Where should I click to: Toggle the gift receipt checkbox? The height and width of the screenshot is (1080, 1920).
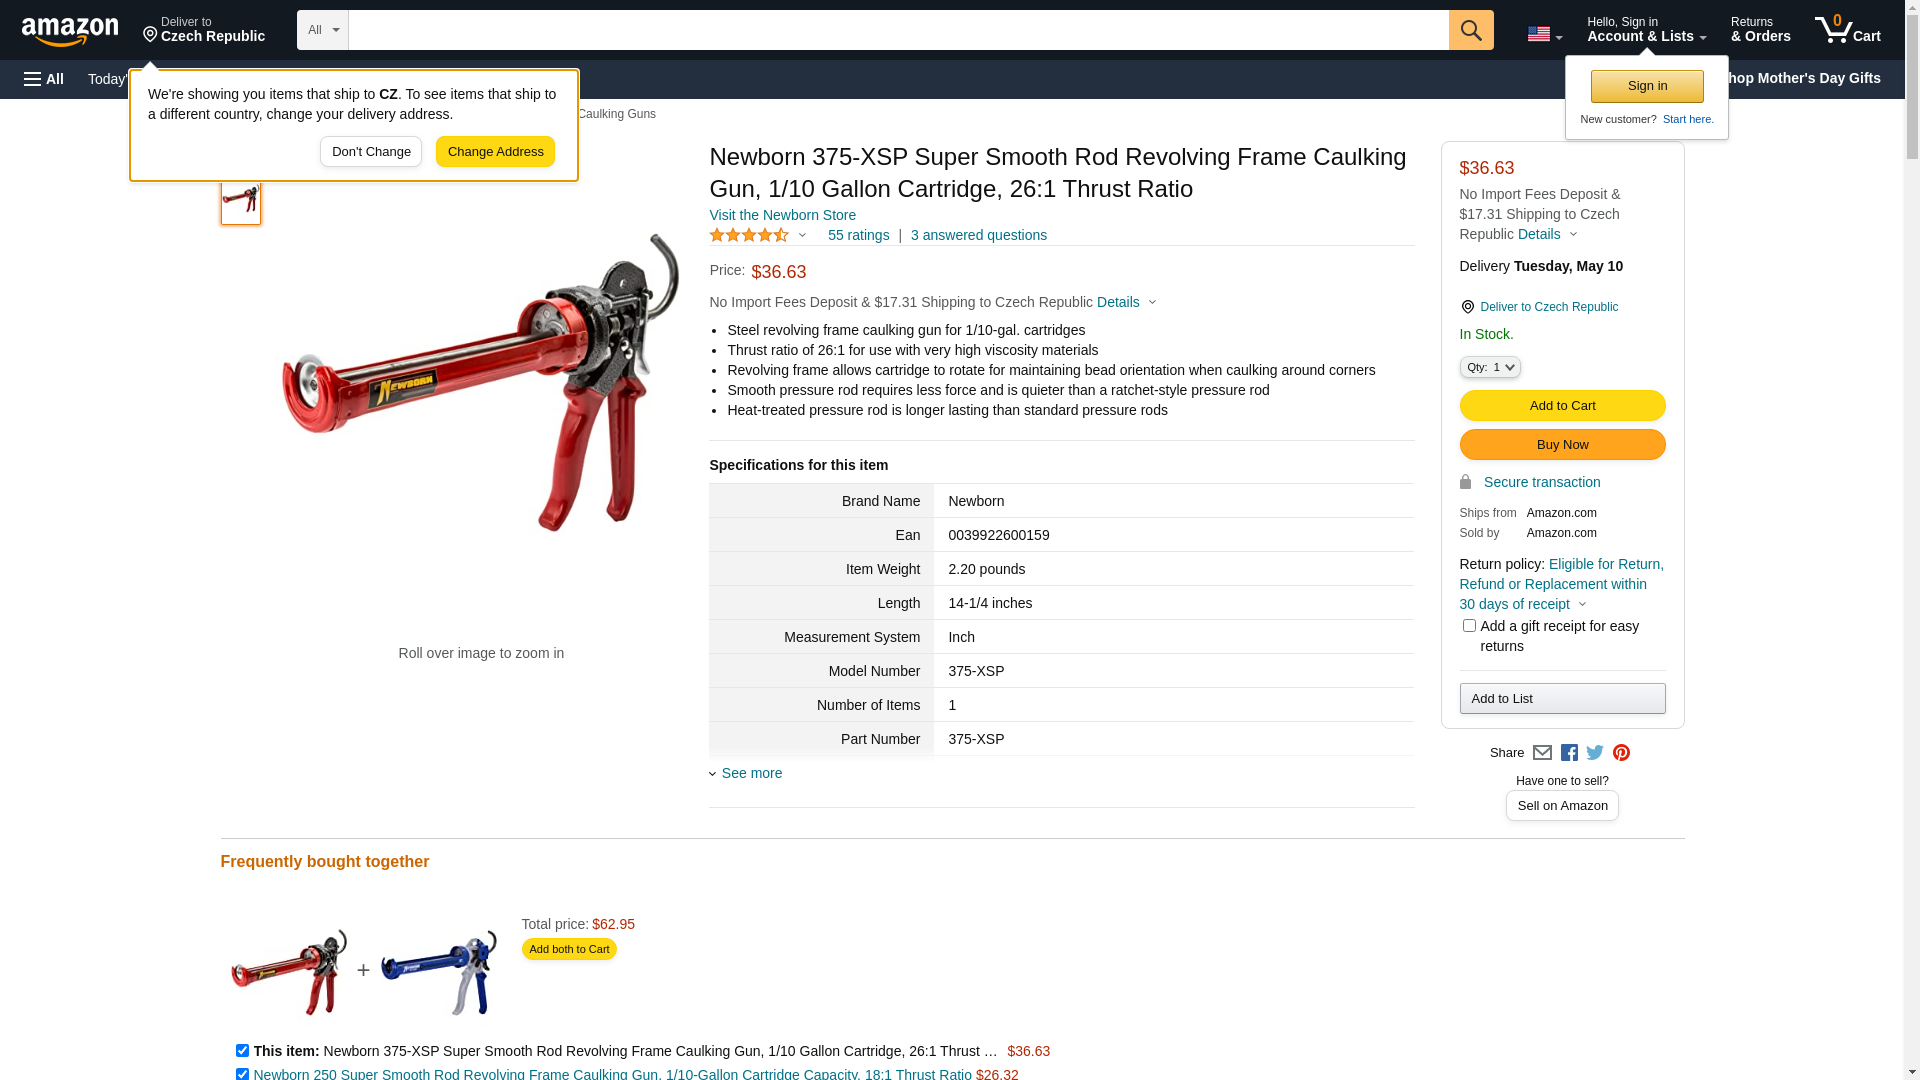point(1469,626)
